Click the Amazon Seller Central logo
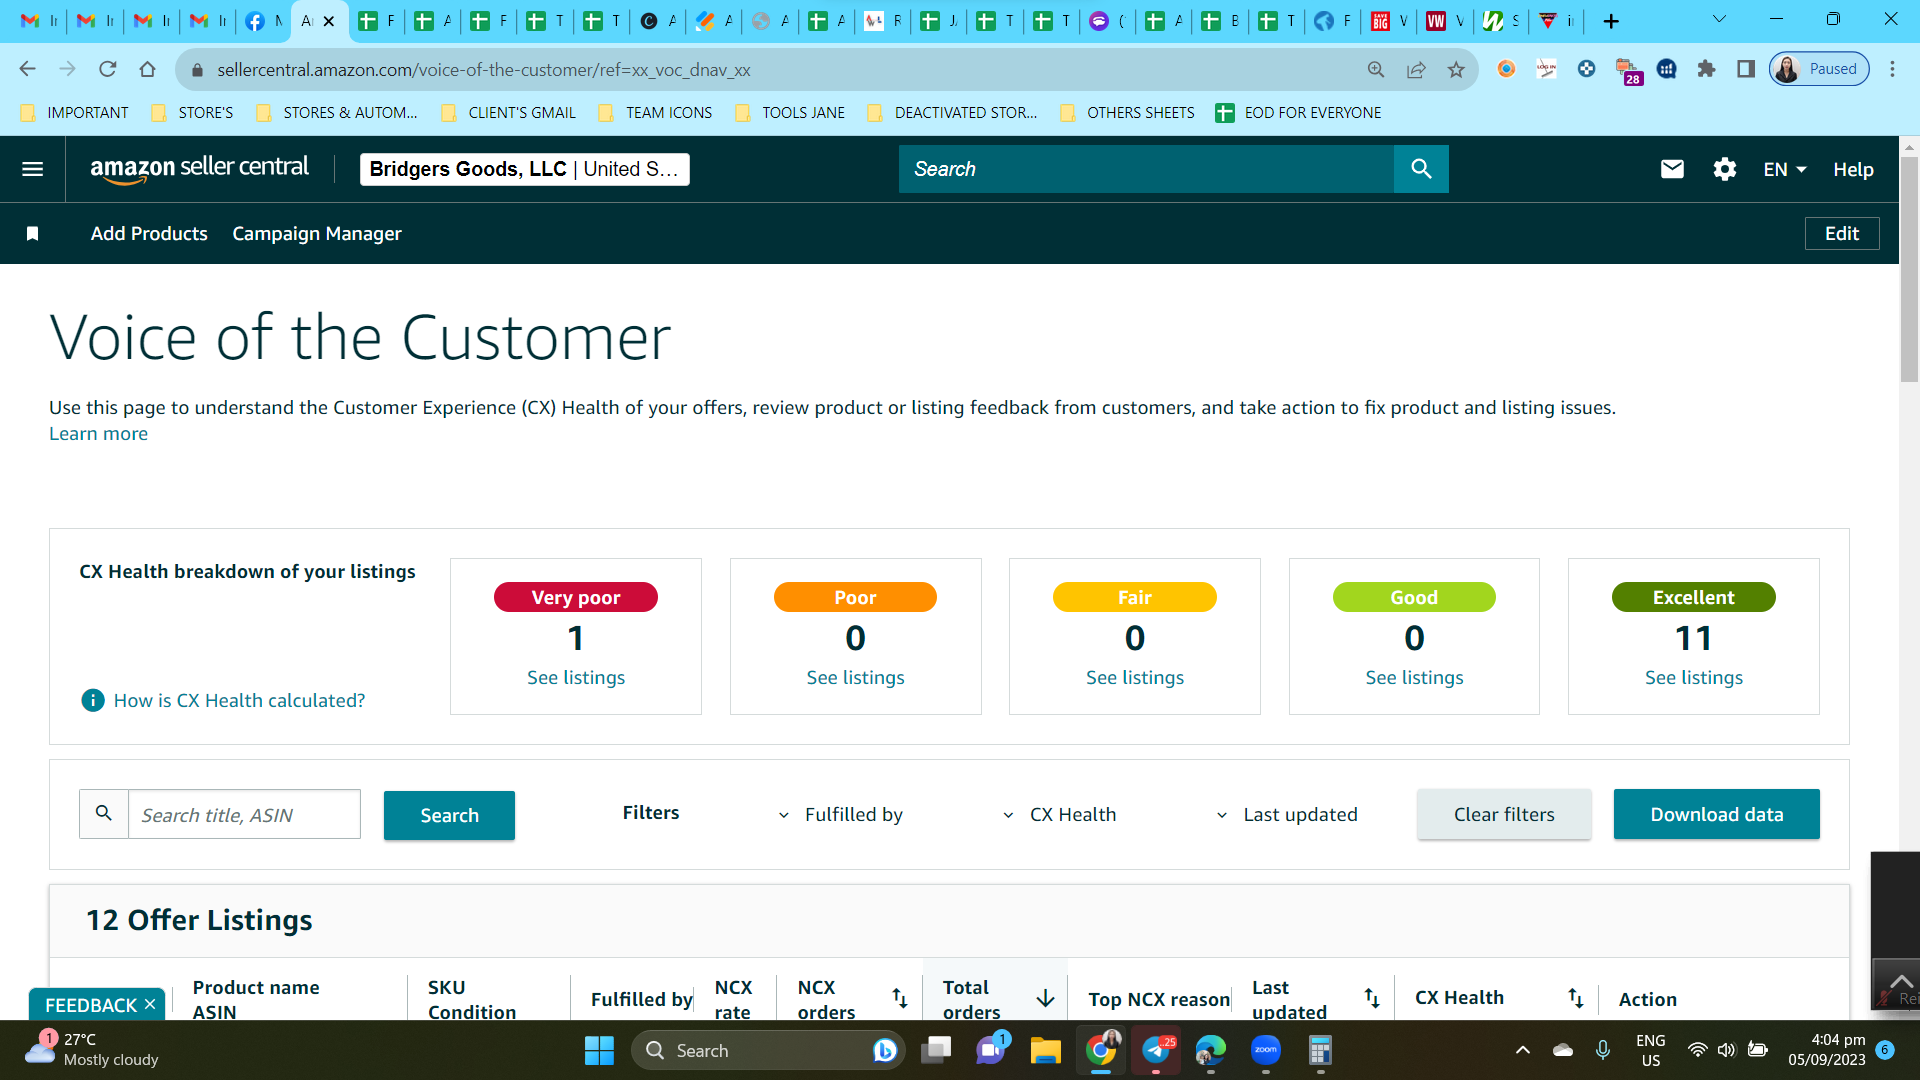The height and width of the screenshot is (1080, 1920). (199, 169)
